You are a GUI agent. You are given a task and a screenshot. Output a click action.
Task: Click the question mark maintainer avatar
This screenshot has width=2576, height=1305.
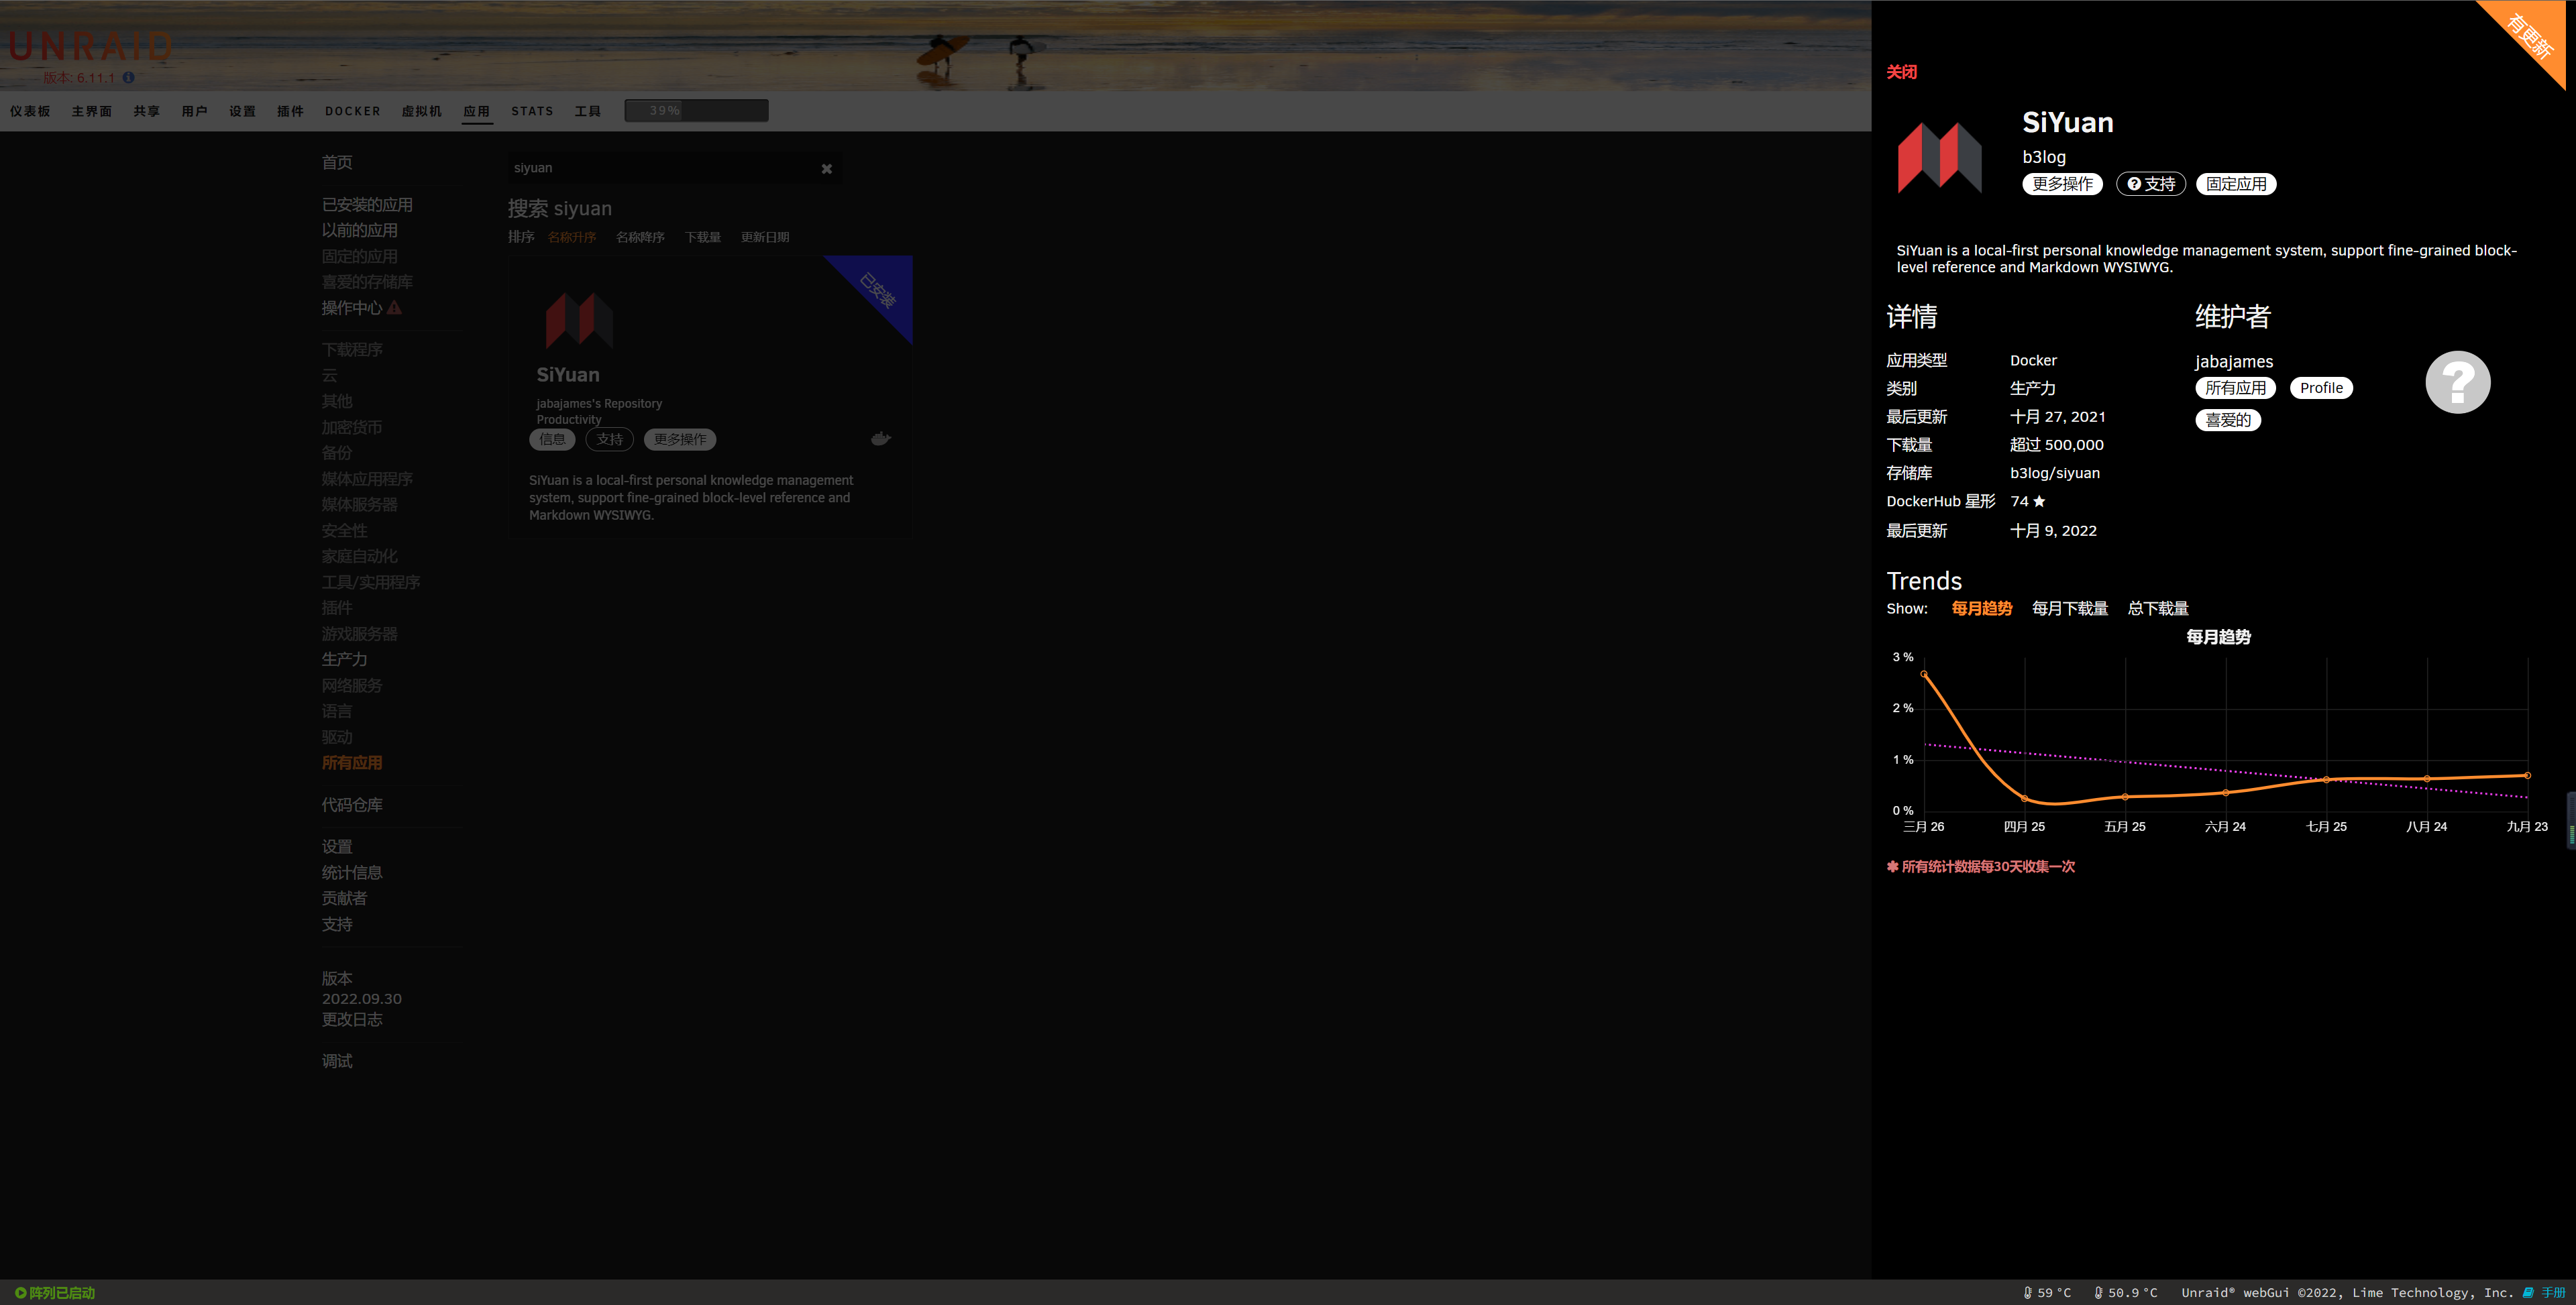pyautogui.click(x=2457, y=382)
